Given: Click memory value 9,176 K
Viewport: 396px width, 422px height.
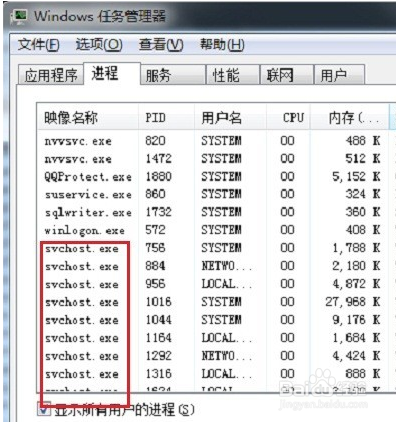Looking at the screenshot, I should [x=356, y=320].
